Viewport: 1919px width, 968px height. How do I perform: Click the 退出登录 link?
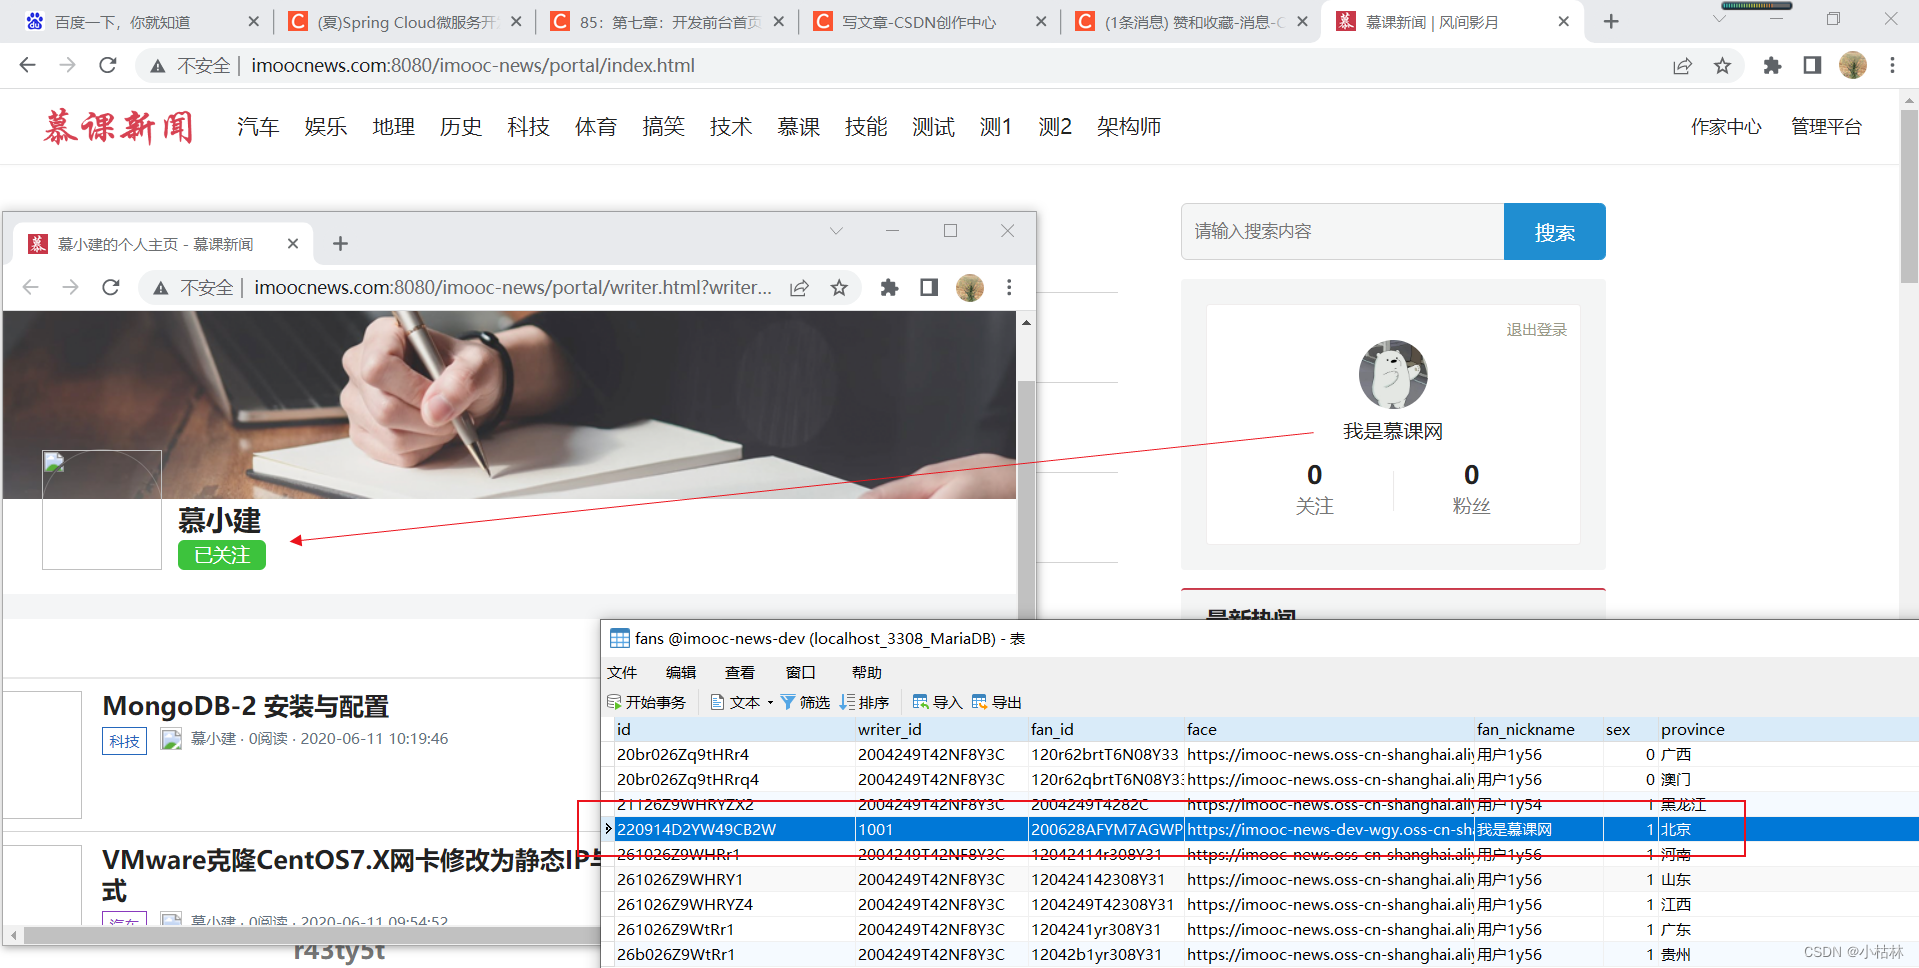point(1537,329)
